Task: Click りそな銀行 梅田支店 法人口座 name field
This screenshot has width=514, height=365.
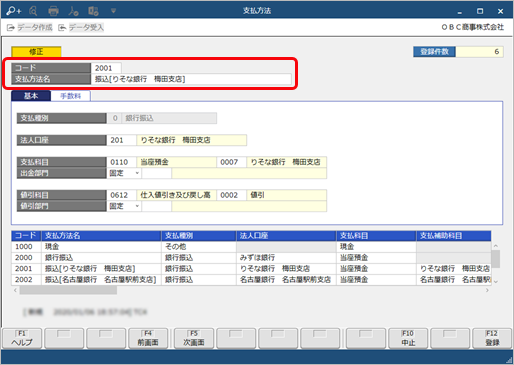Action: coord(192,140)
